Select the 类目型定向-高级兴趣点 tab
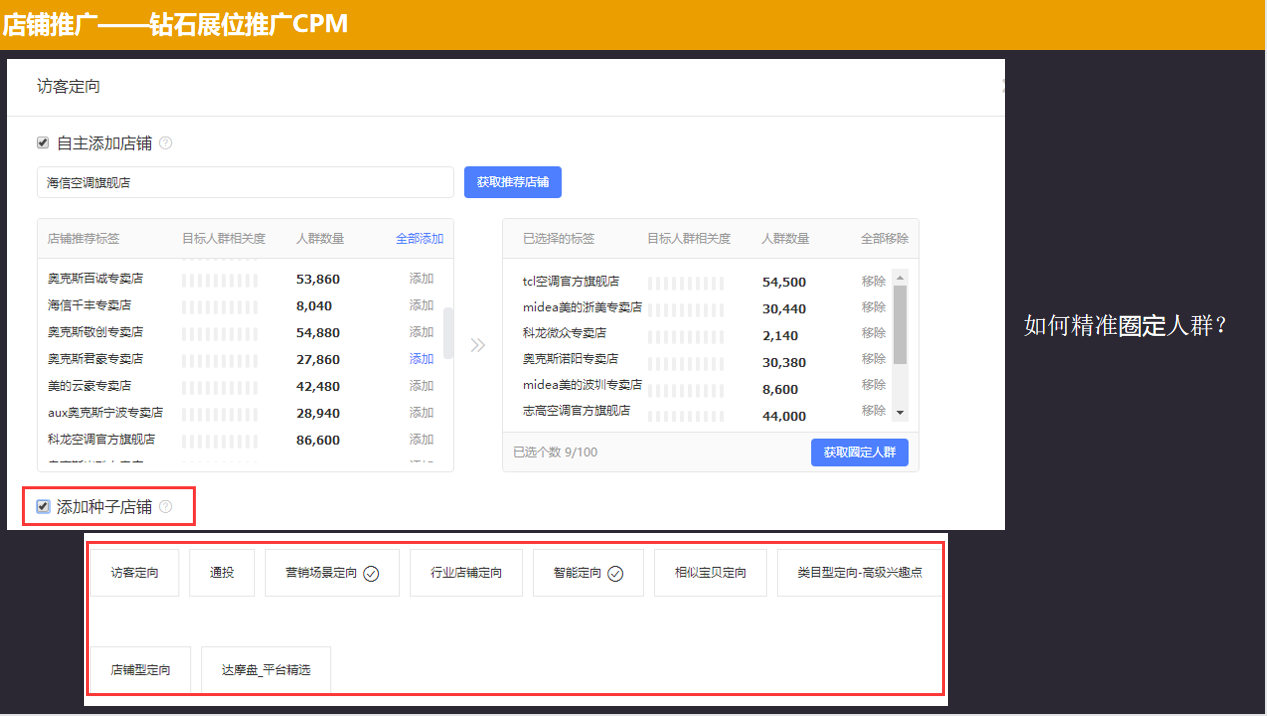 [x=859, y=573]
